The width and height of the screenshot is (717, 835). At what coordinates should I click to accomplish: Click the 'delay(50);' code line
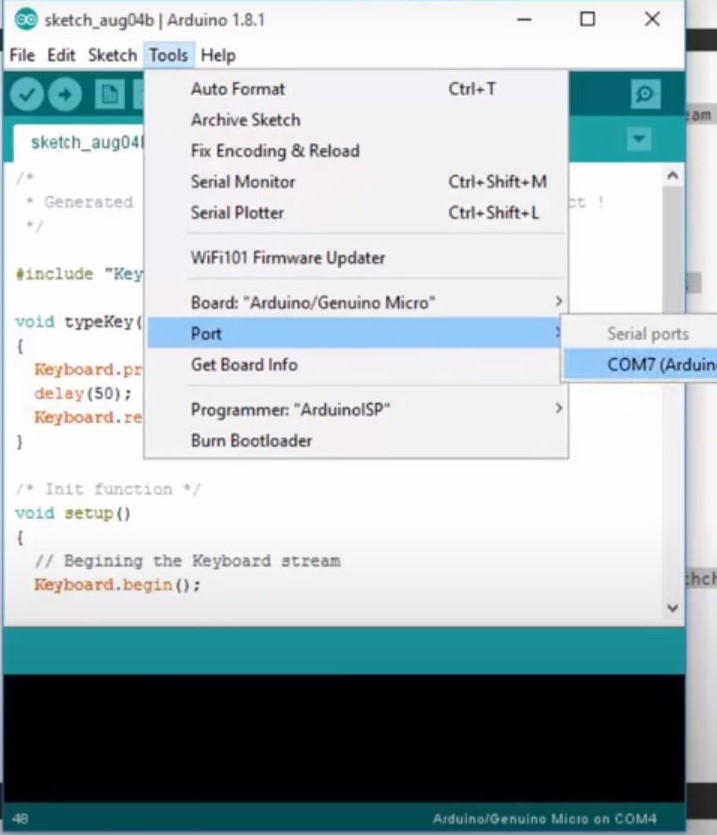pyautogui.click(x=83, y=394)
